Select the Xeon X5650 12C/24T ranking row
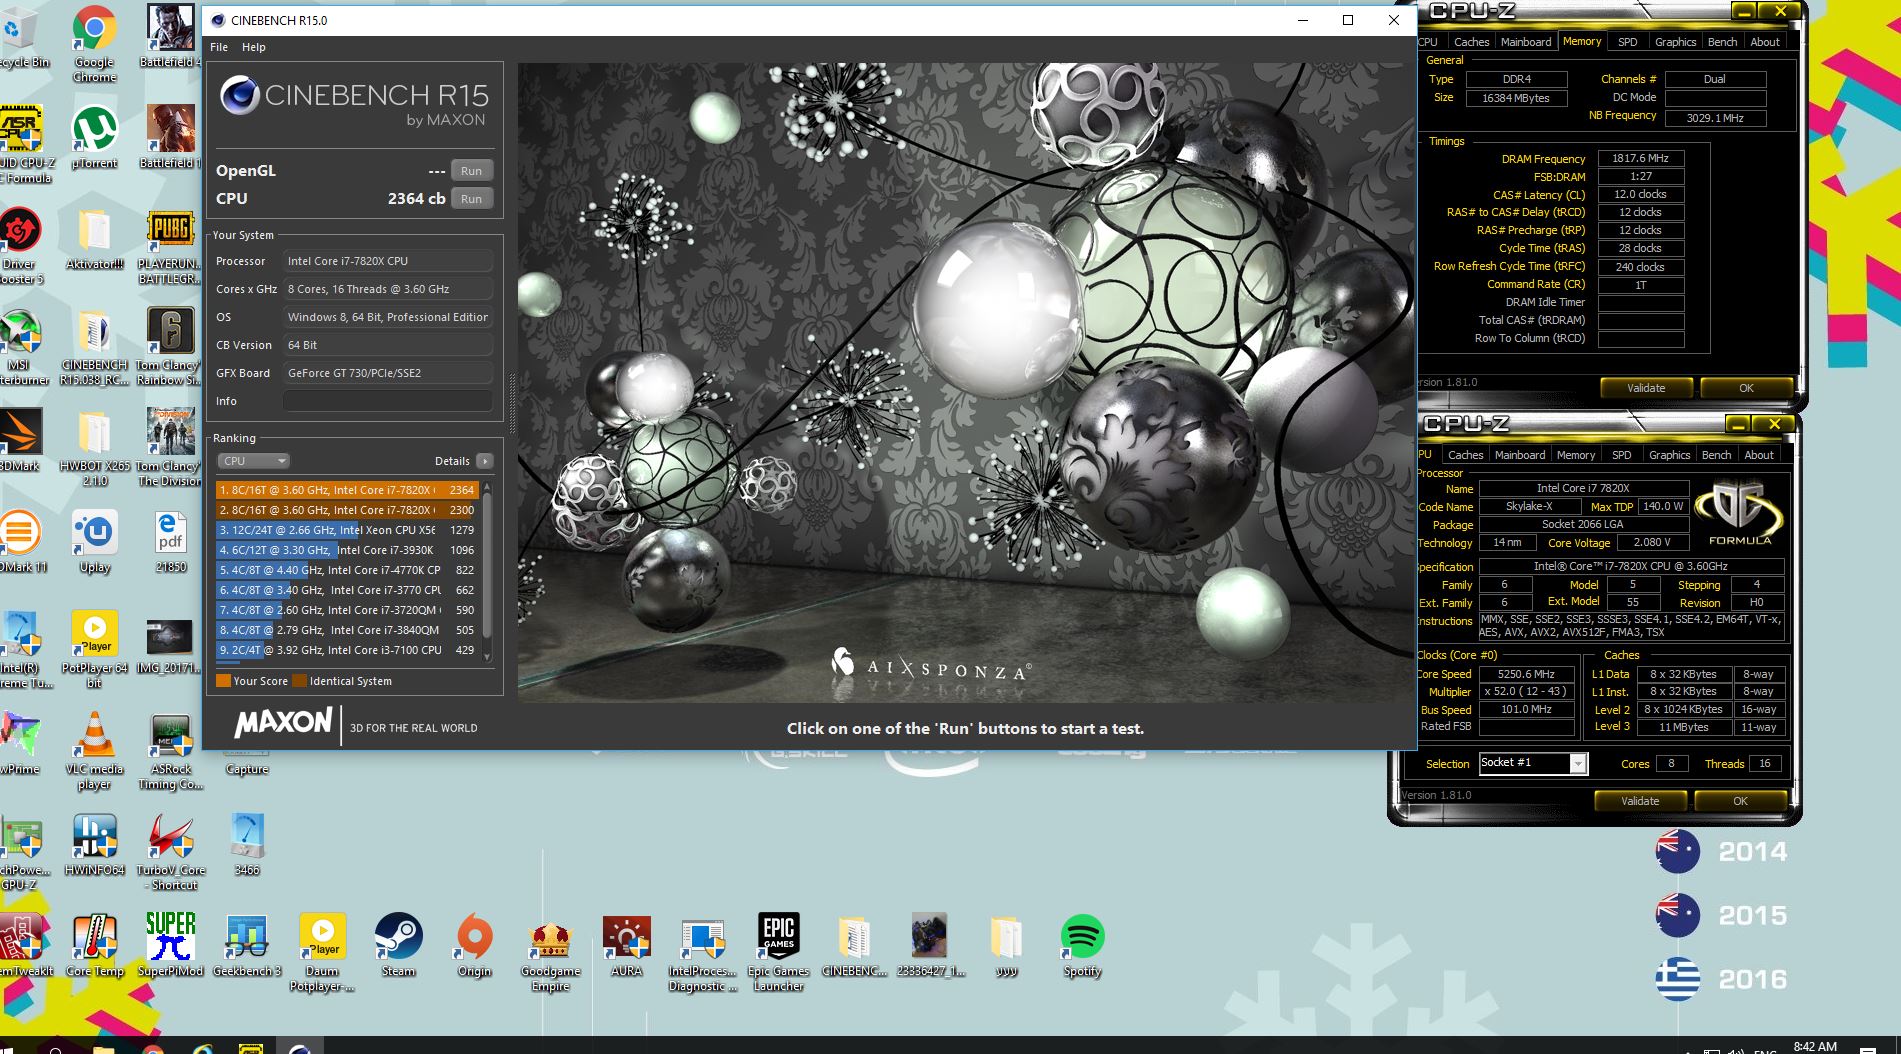The image size is (1901, 1054). (x=346, y=530)
